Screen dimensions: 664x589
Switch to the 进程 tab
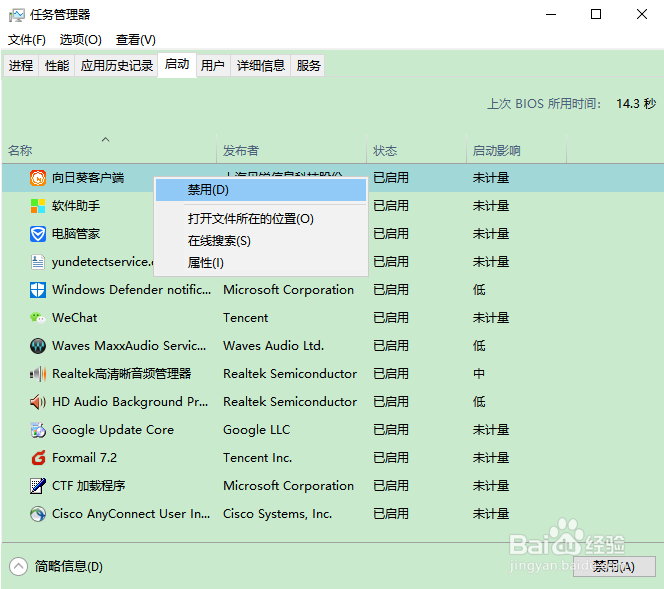click(x=21, y=65)
